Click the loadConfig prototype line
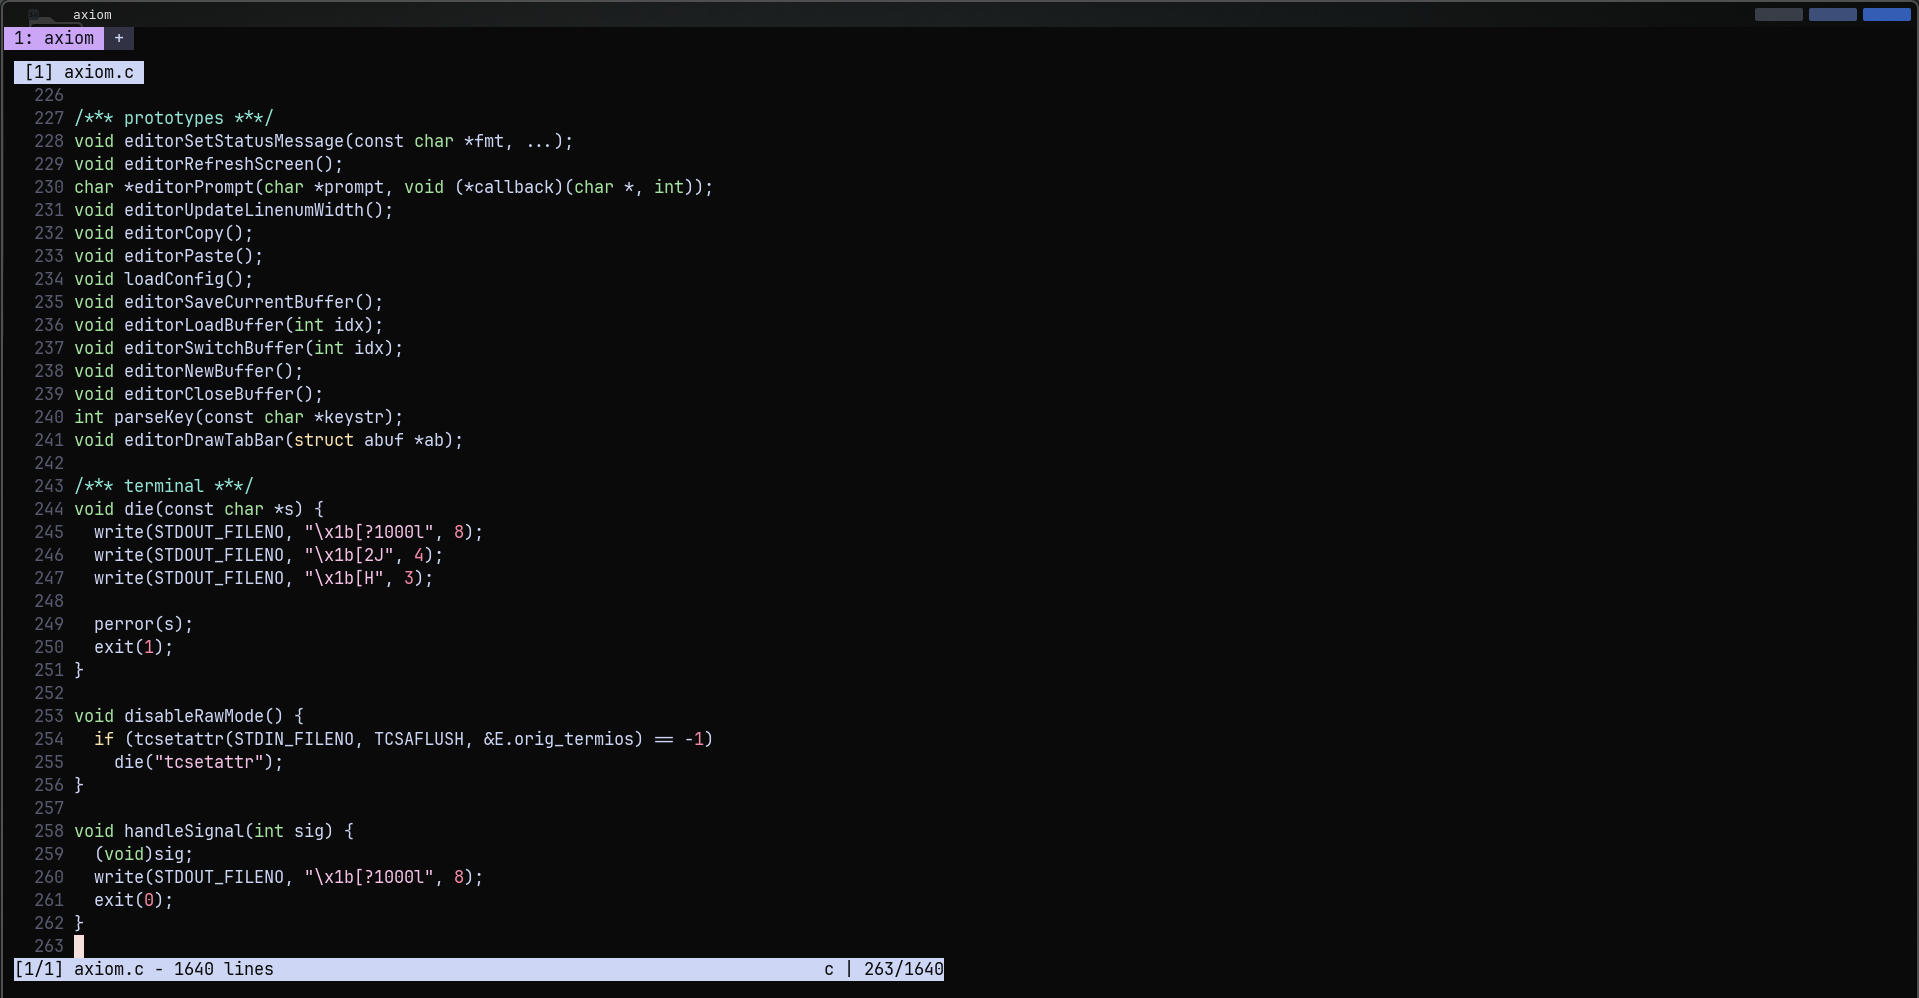Screen dimensions: 1919x998 coord(163,279)
